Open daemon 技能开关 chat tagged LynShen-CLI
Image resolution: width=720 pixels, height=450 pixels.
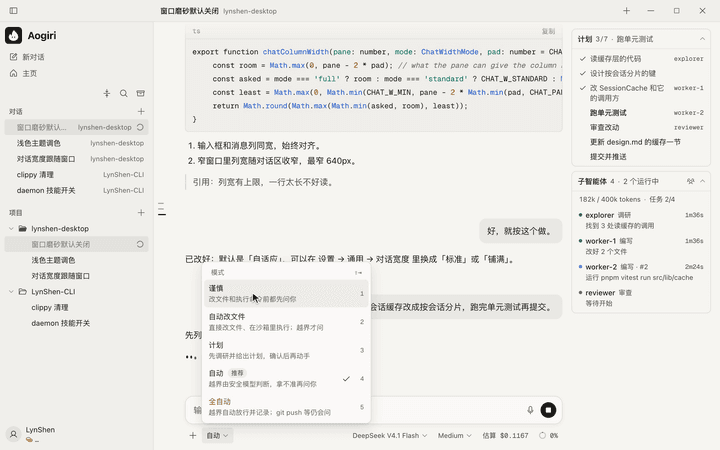(x=77, y=191)
